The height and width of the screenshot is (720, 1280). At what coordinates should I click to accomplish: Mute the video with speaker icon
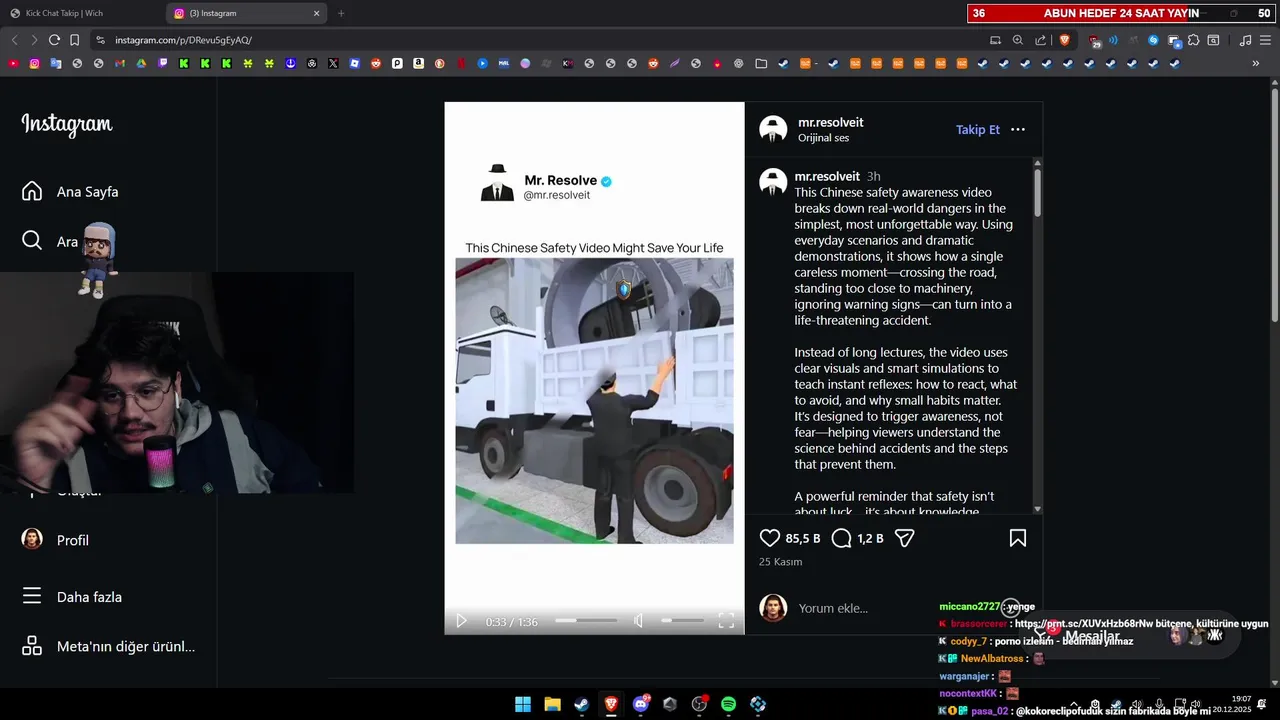click(x=638, y=621)
